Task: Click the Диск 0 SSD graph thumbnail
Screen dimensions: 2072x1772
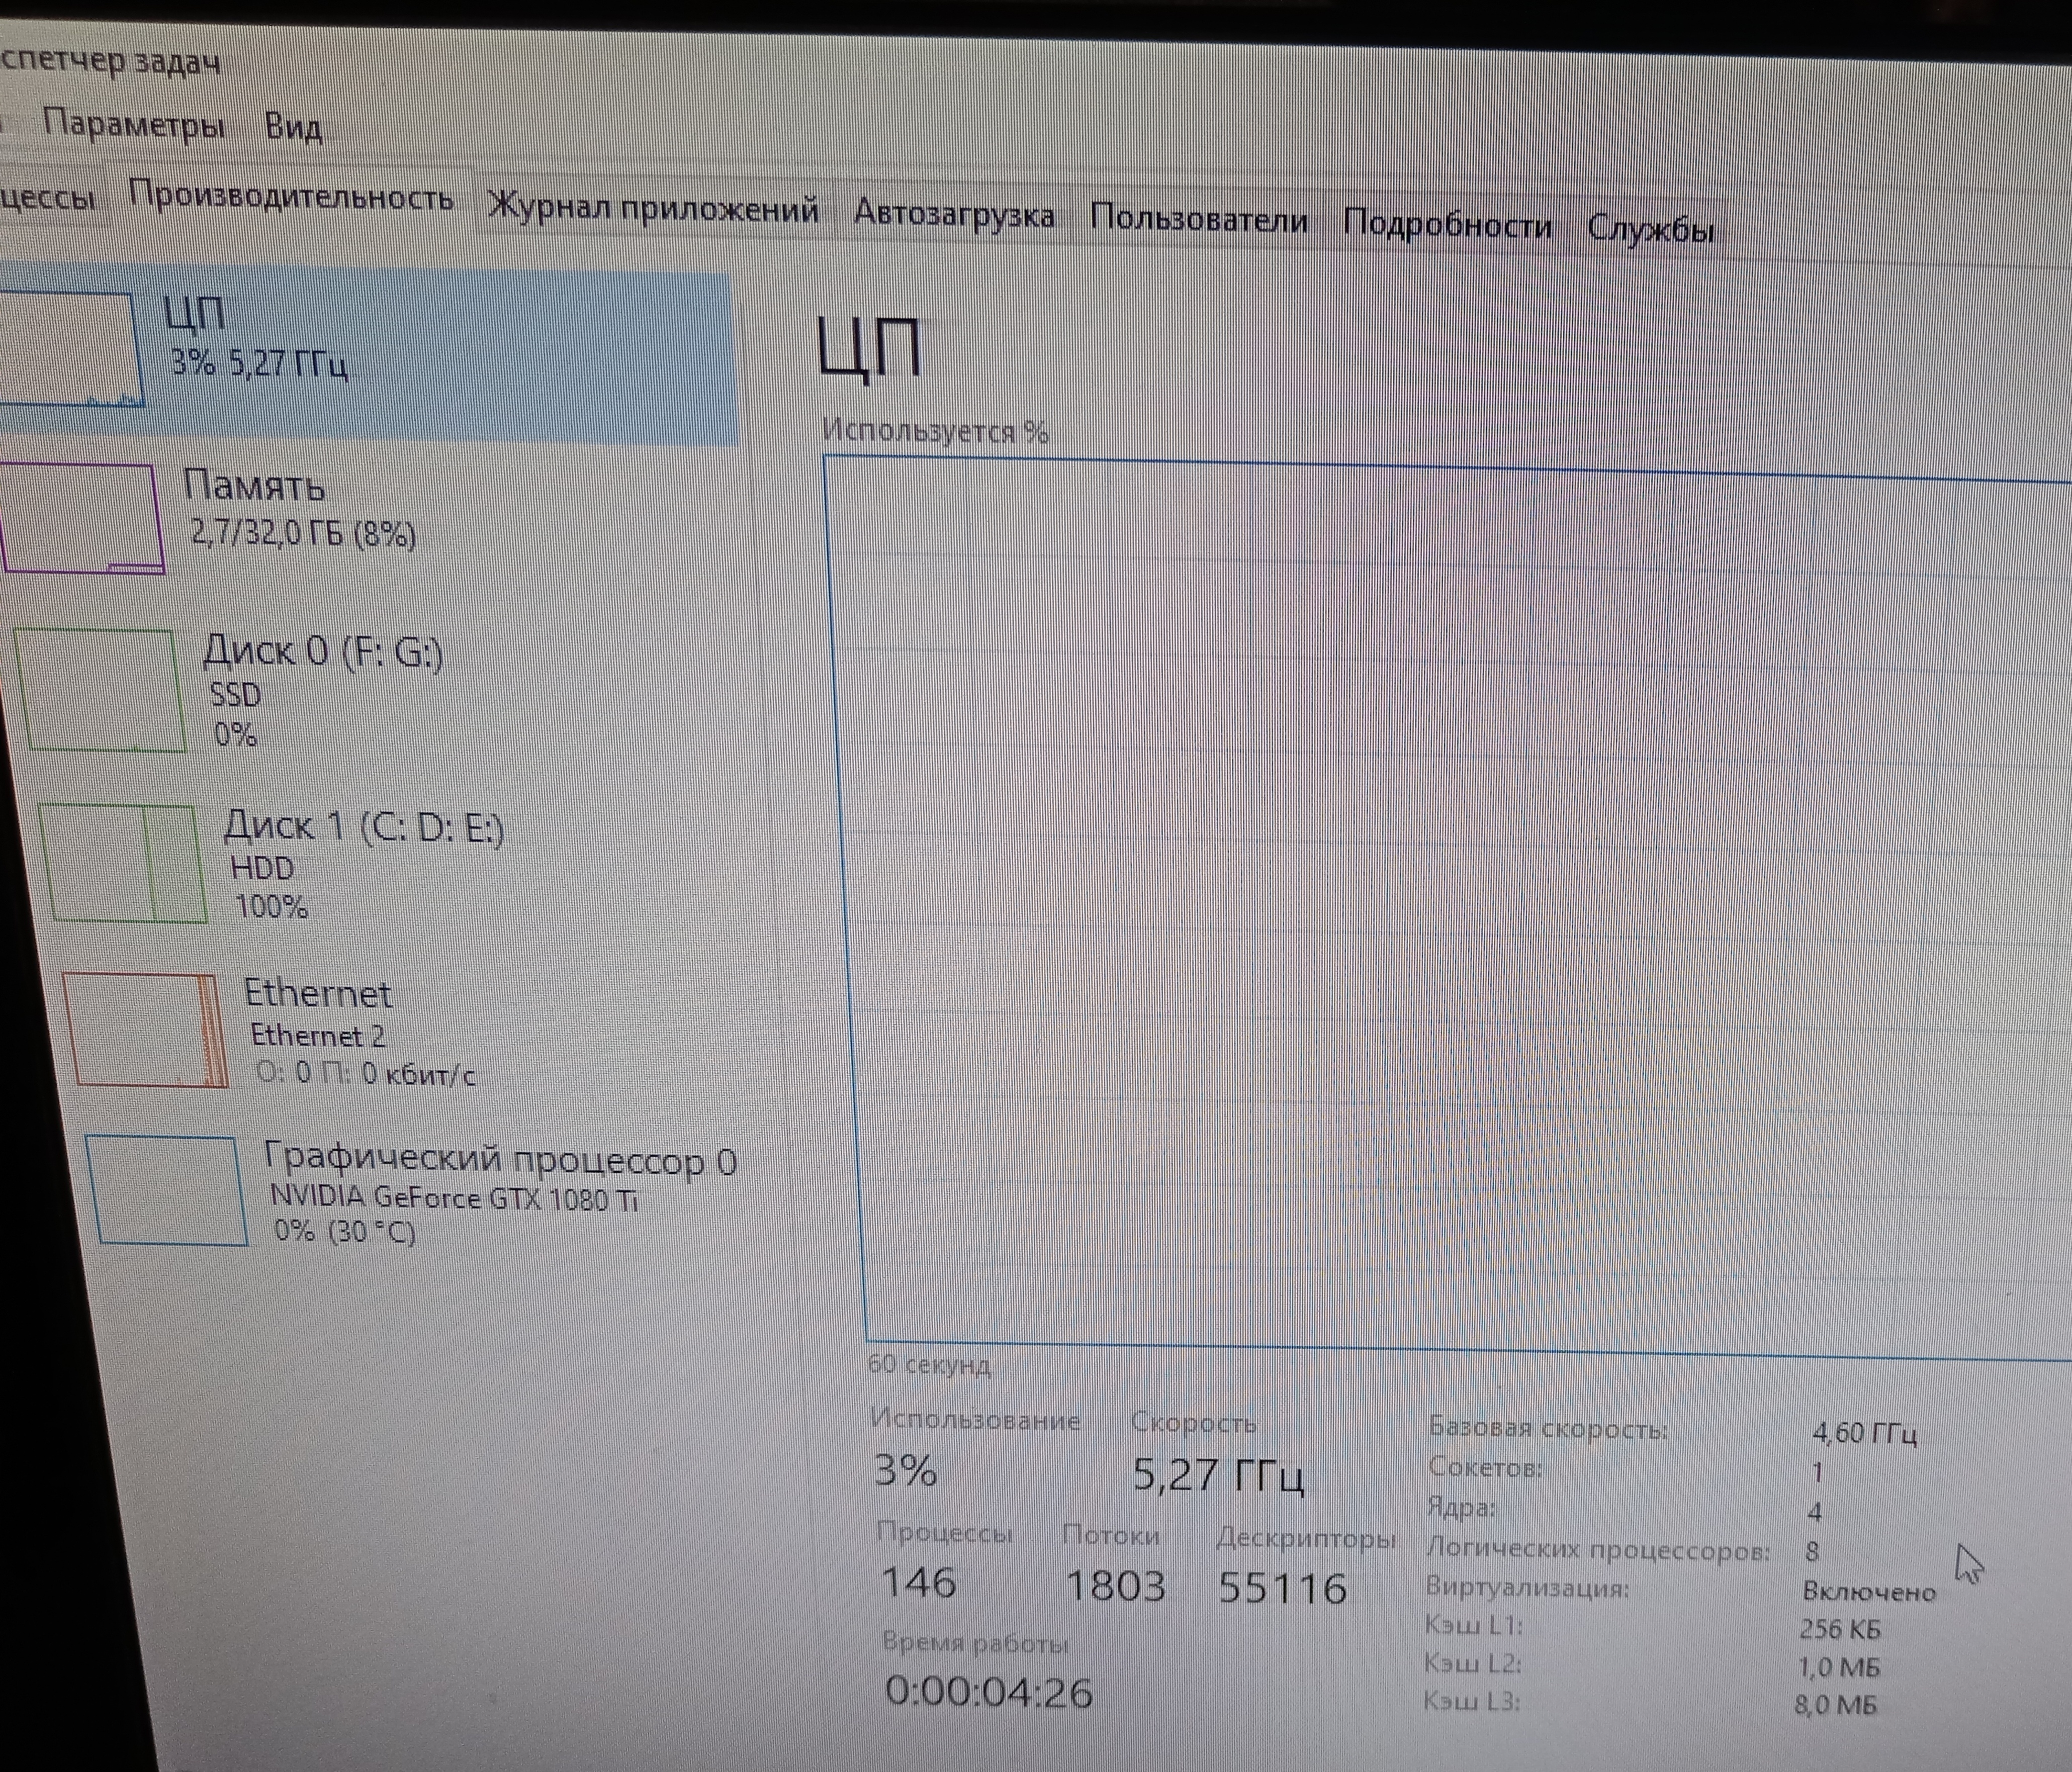Action: pos(100,690)
